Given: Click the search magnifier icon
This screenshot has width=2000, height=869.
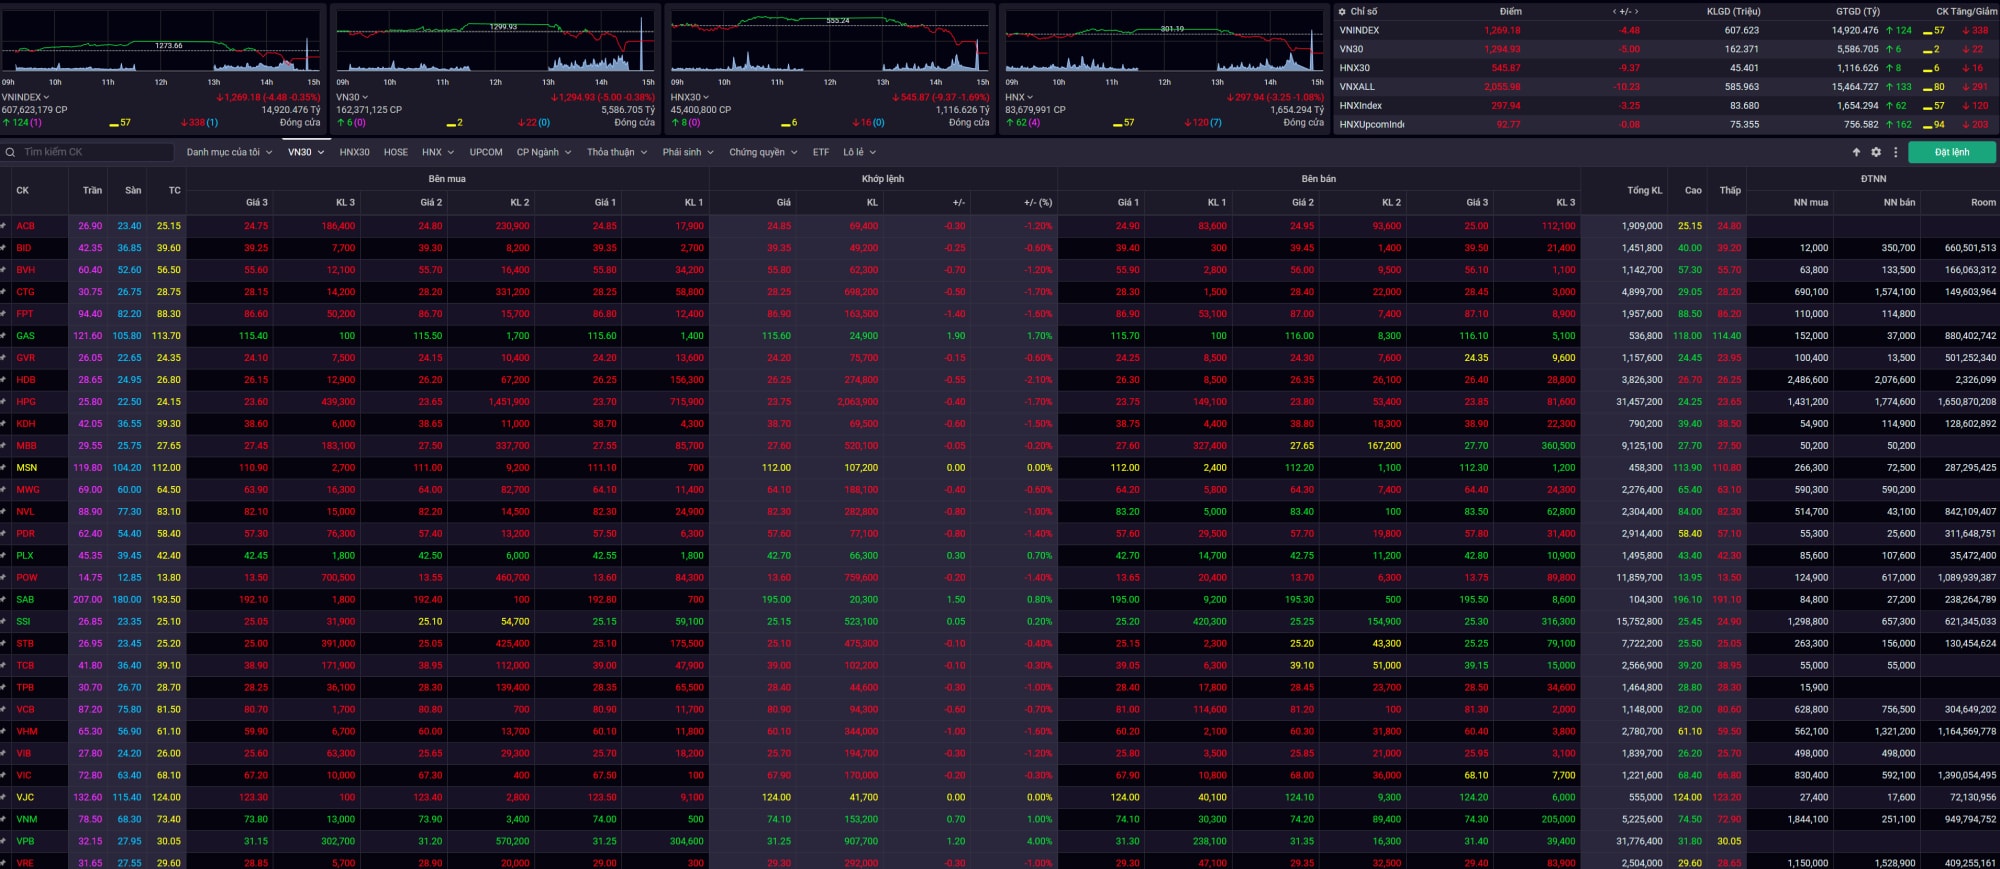Looking at the screenshot, I should (10, 153).
